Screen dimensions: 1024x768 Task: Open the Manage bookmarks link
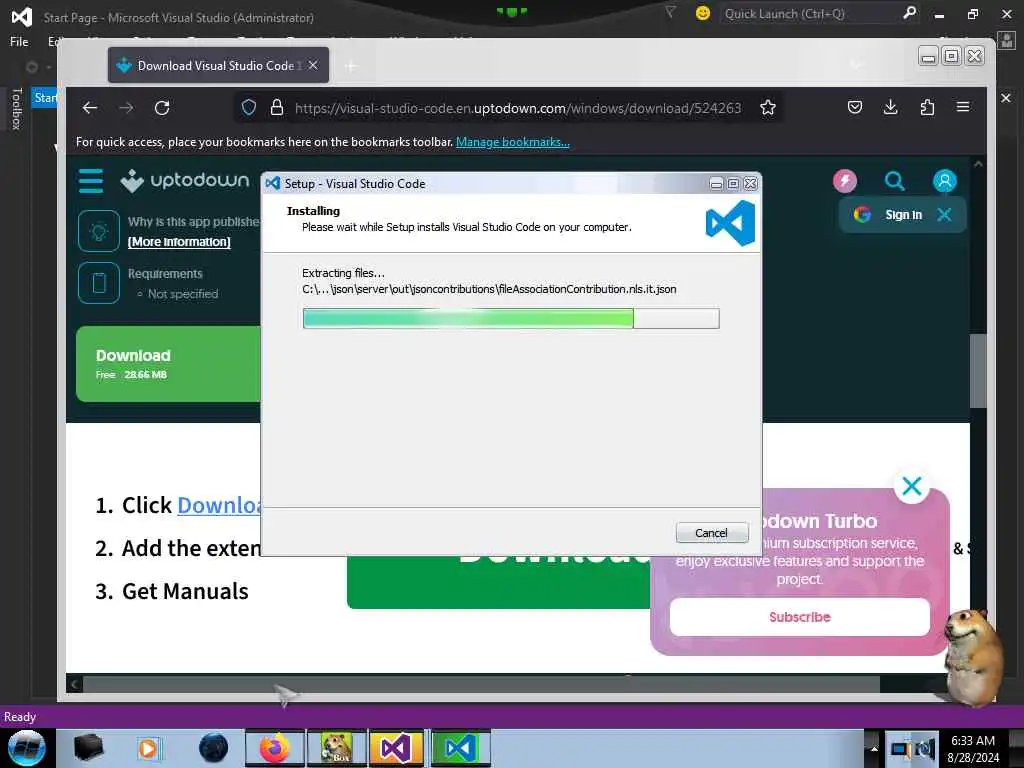point(513,142)
